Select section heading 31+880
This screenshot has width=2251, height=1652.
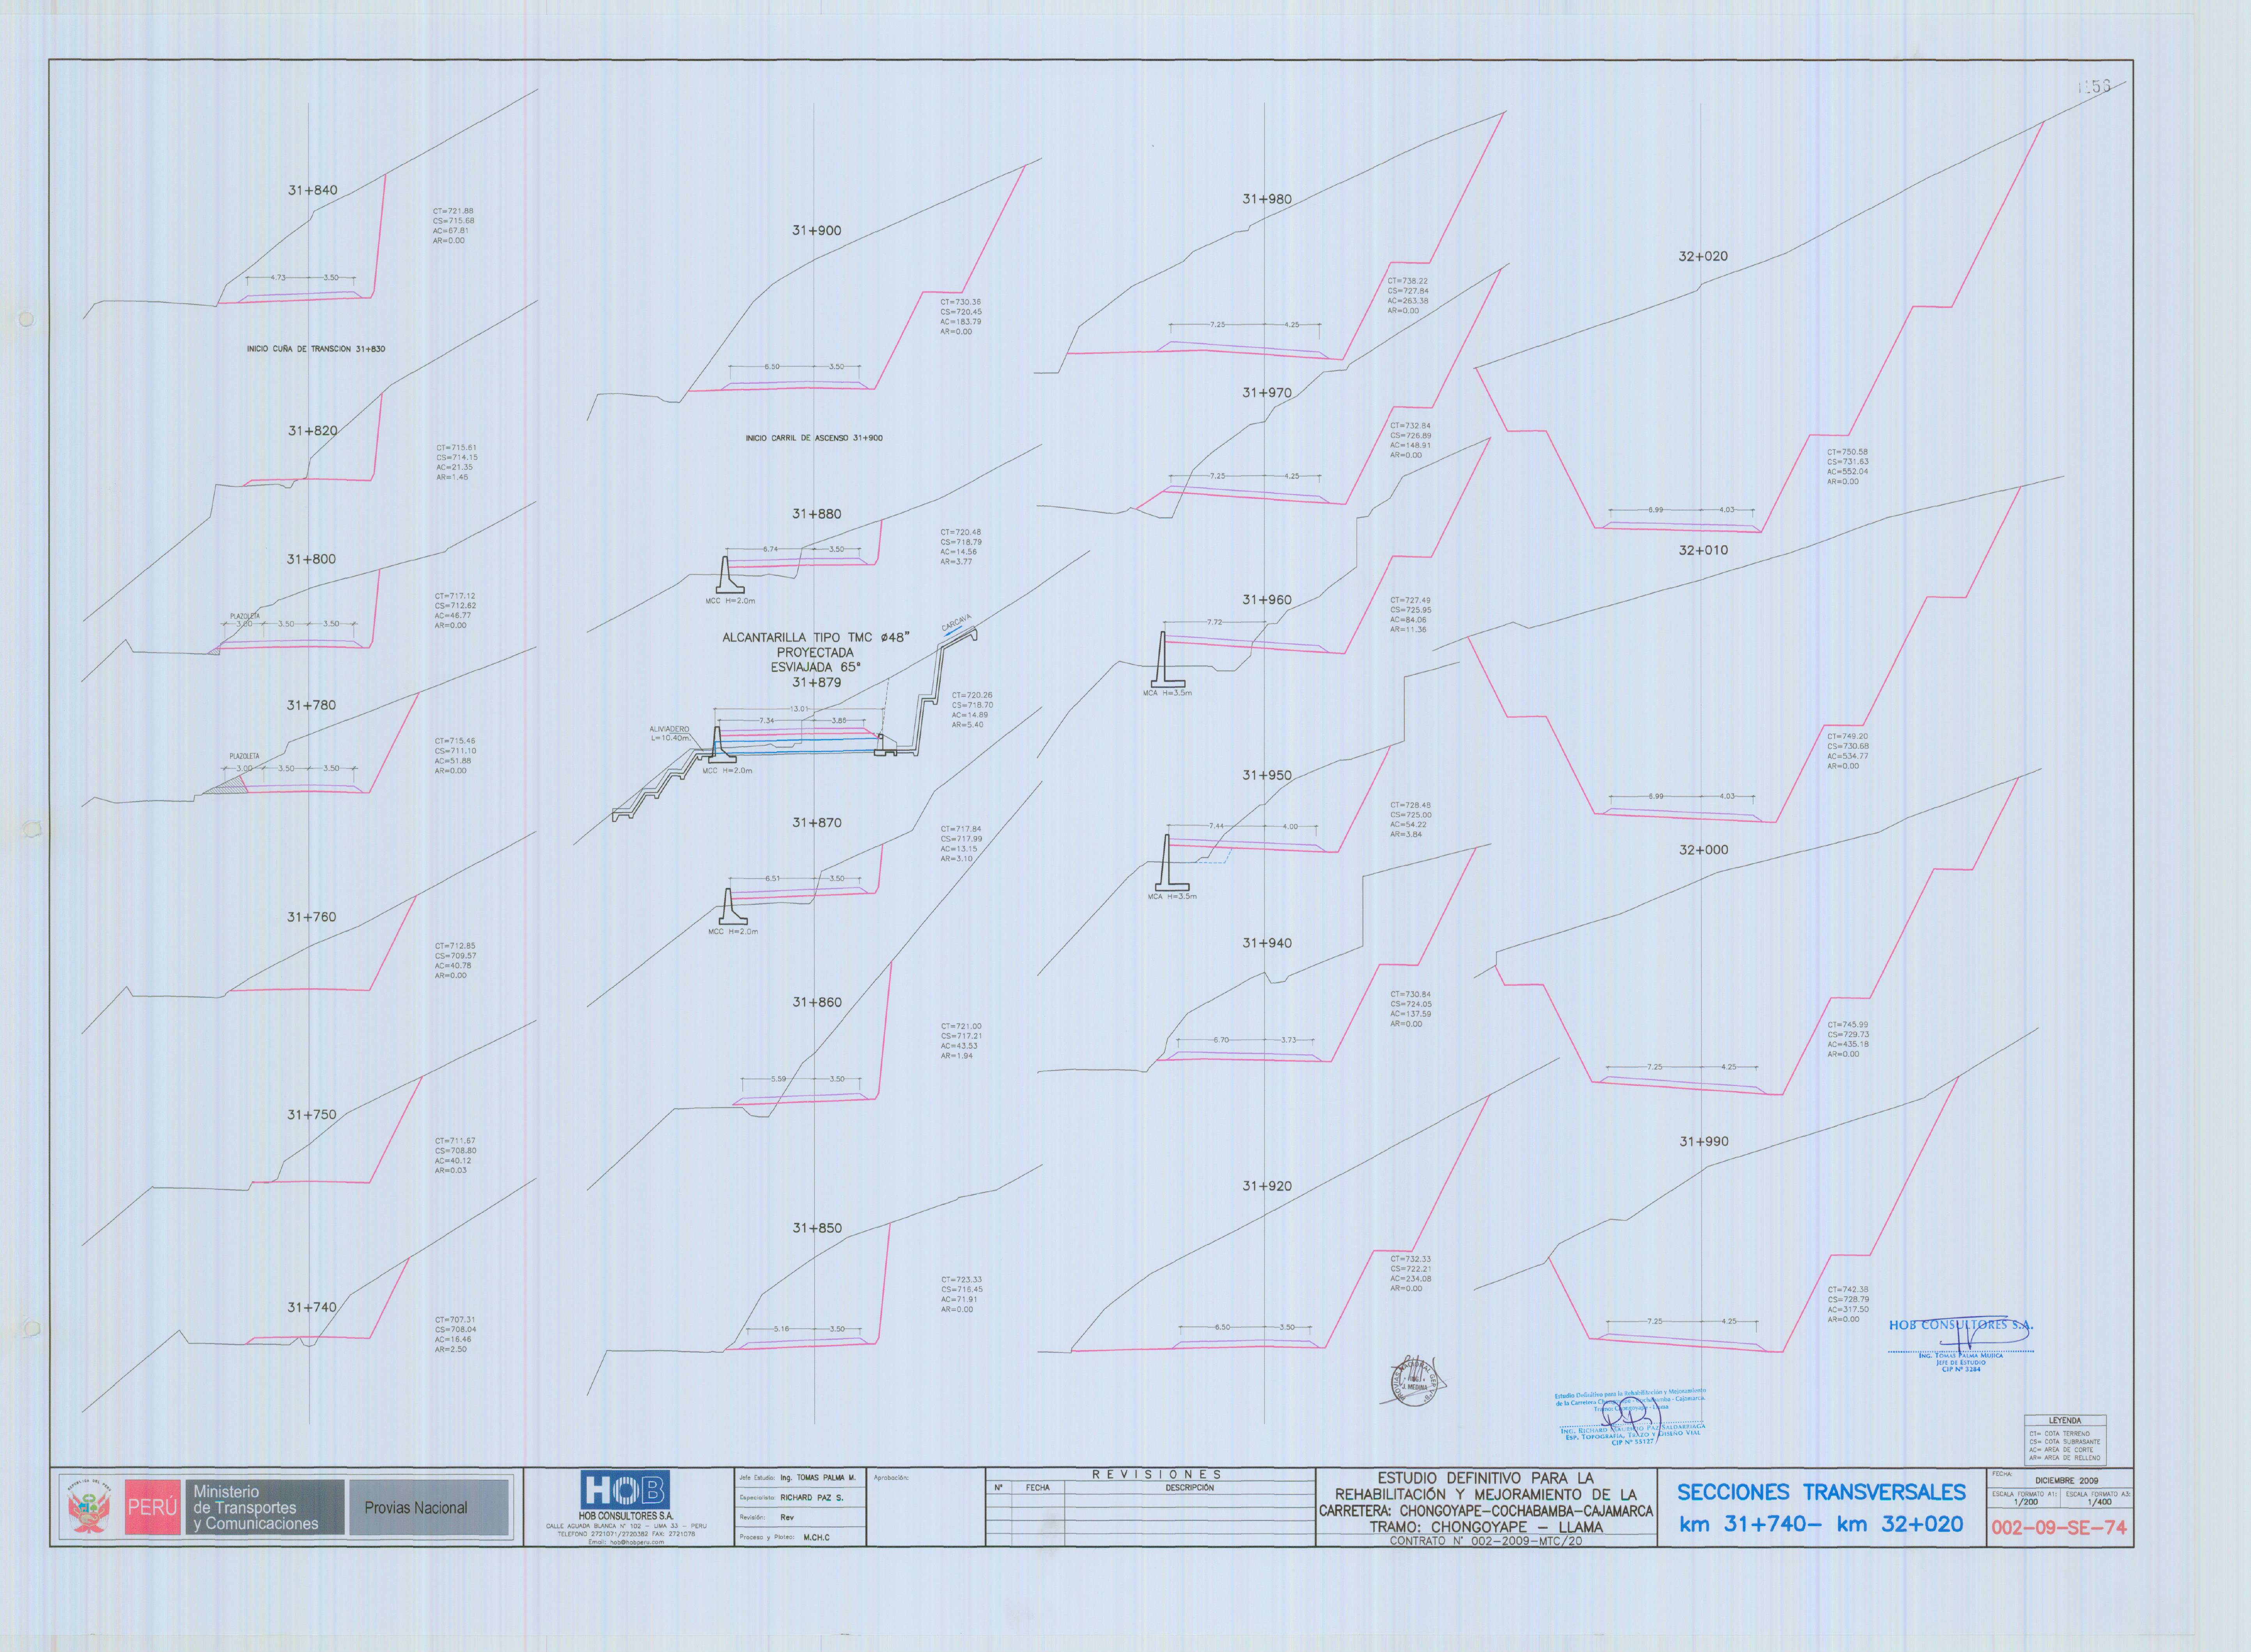pyautogui.click(x=817, y=514)
